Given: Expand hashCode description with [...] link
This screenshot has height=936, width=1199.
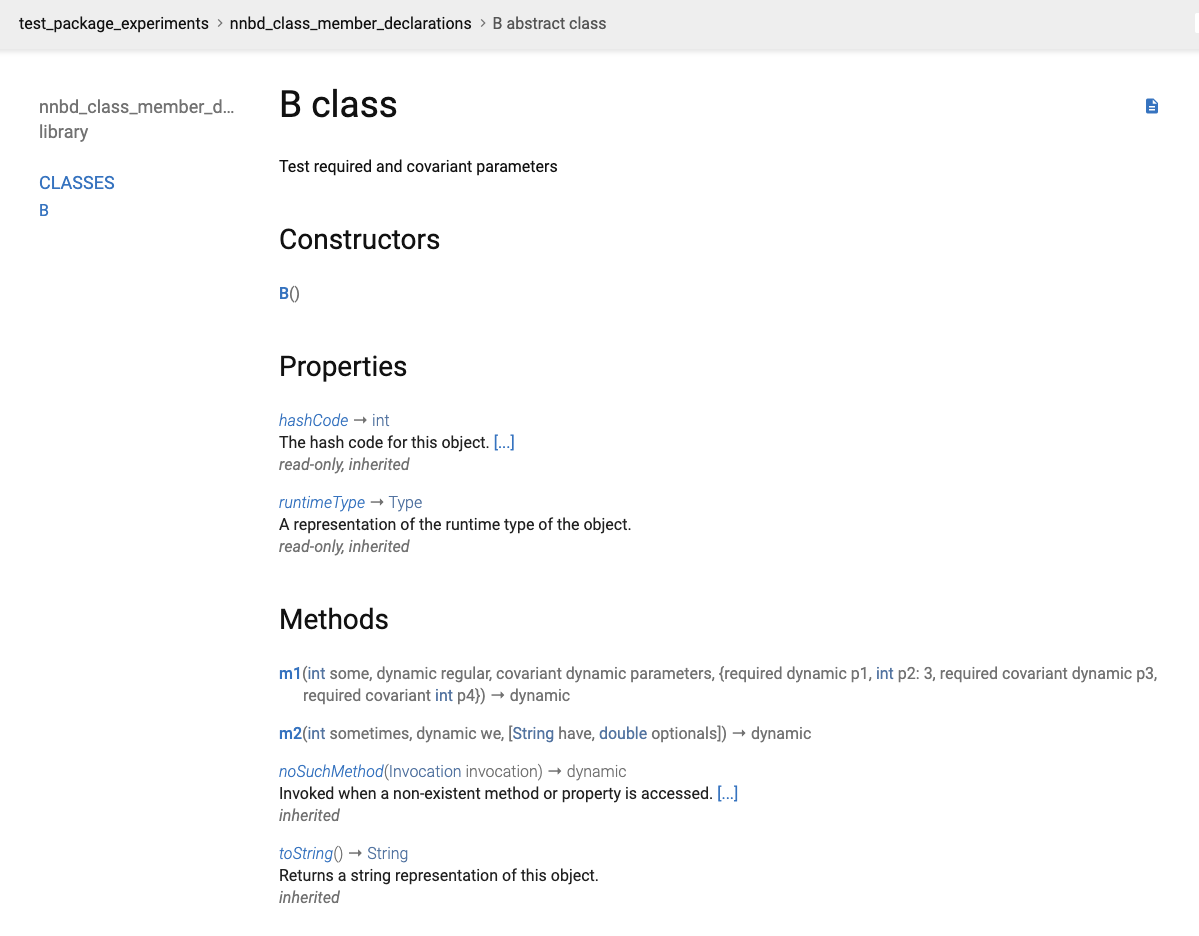Looking at the screenshot, I should [x=504, y=442].
